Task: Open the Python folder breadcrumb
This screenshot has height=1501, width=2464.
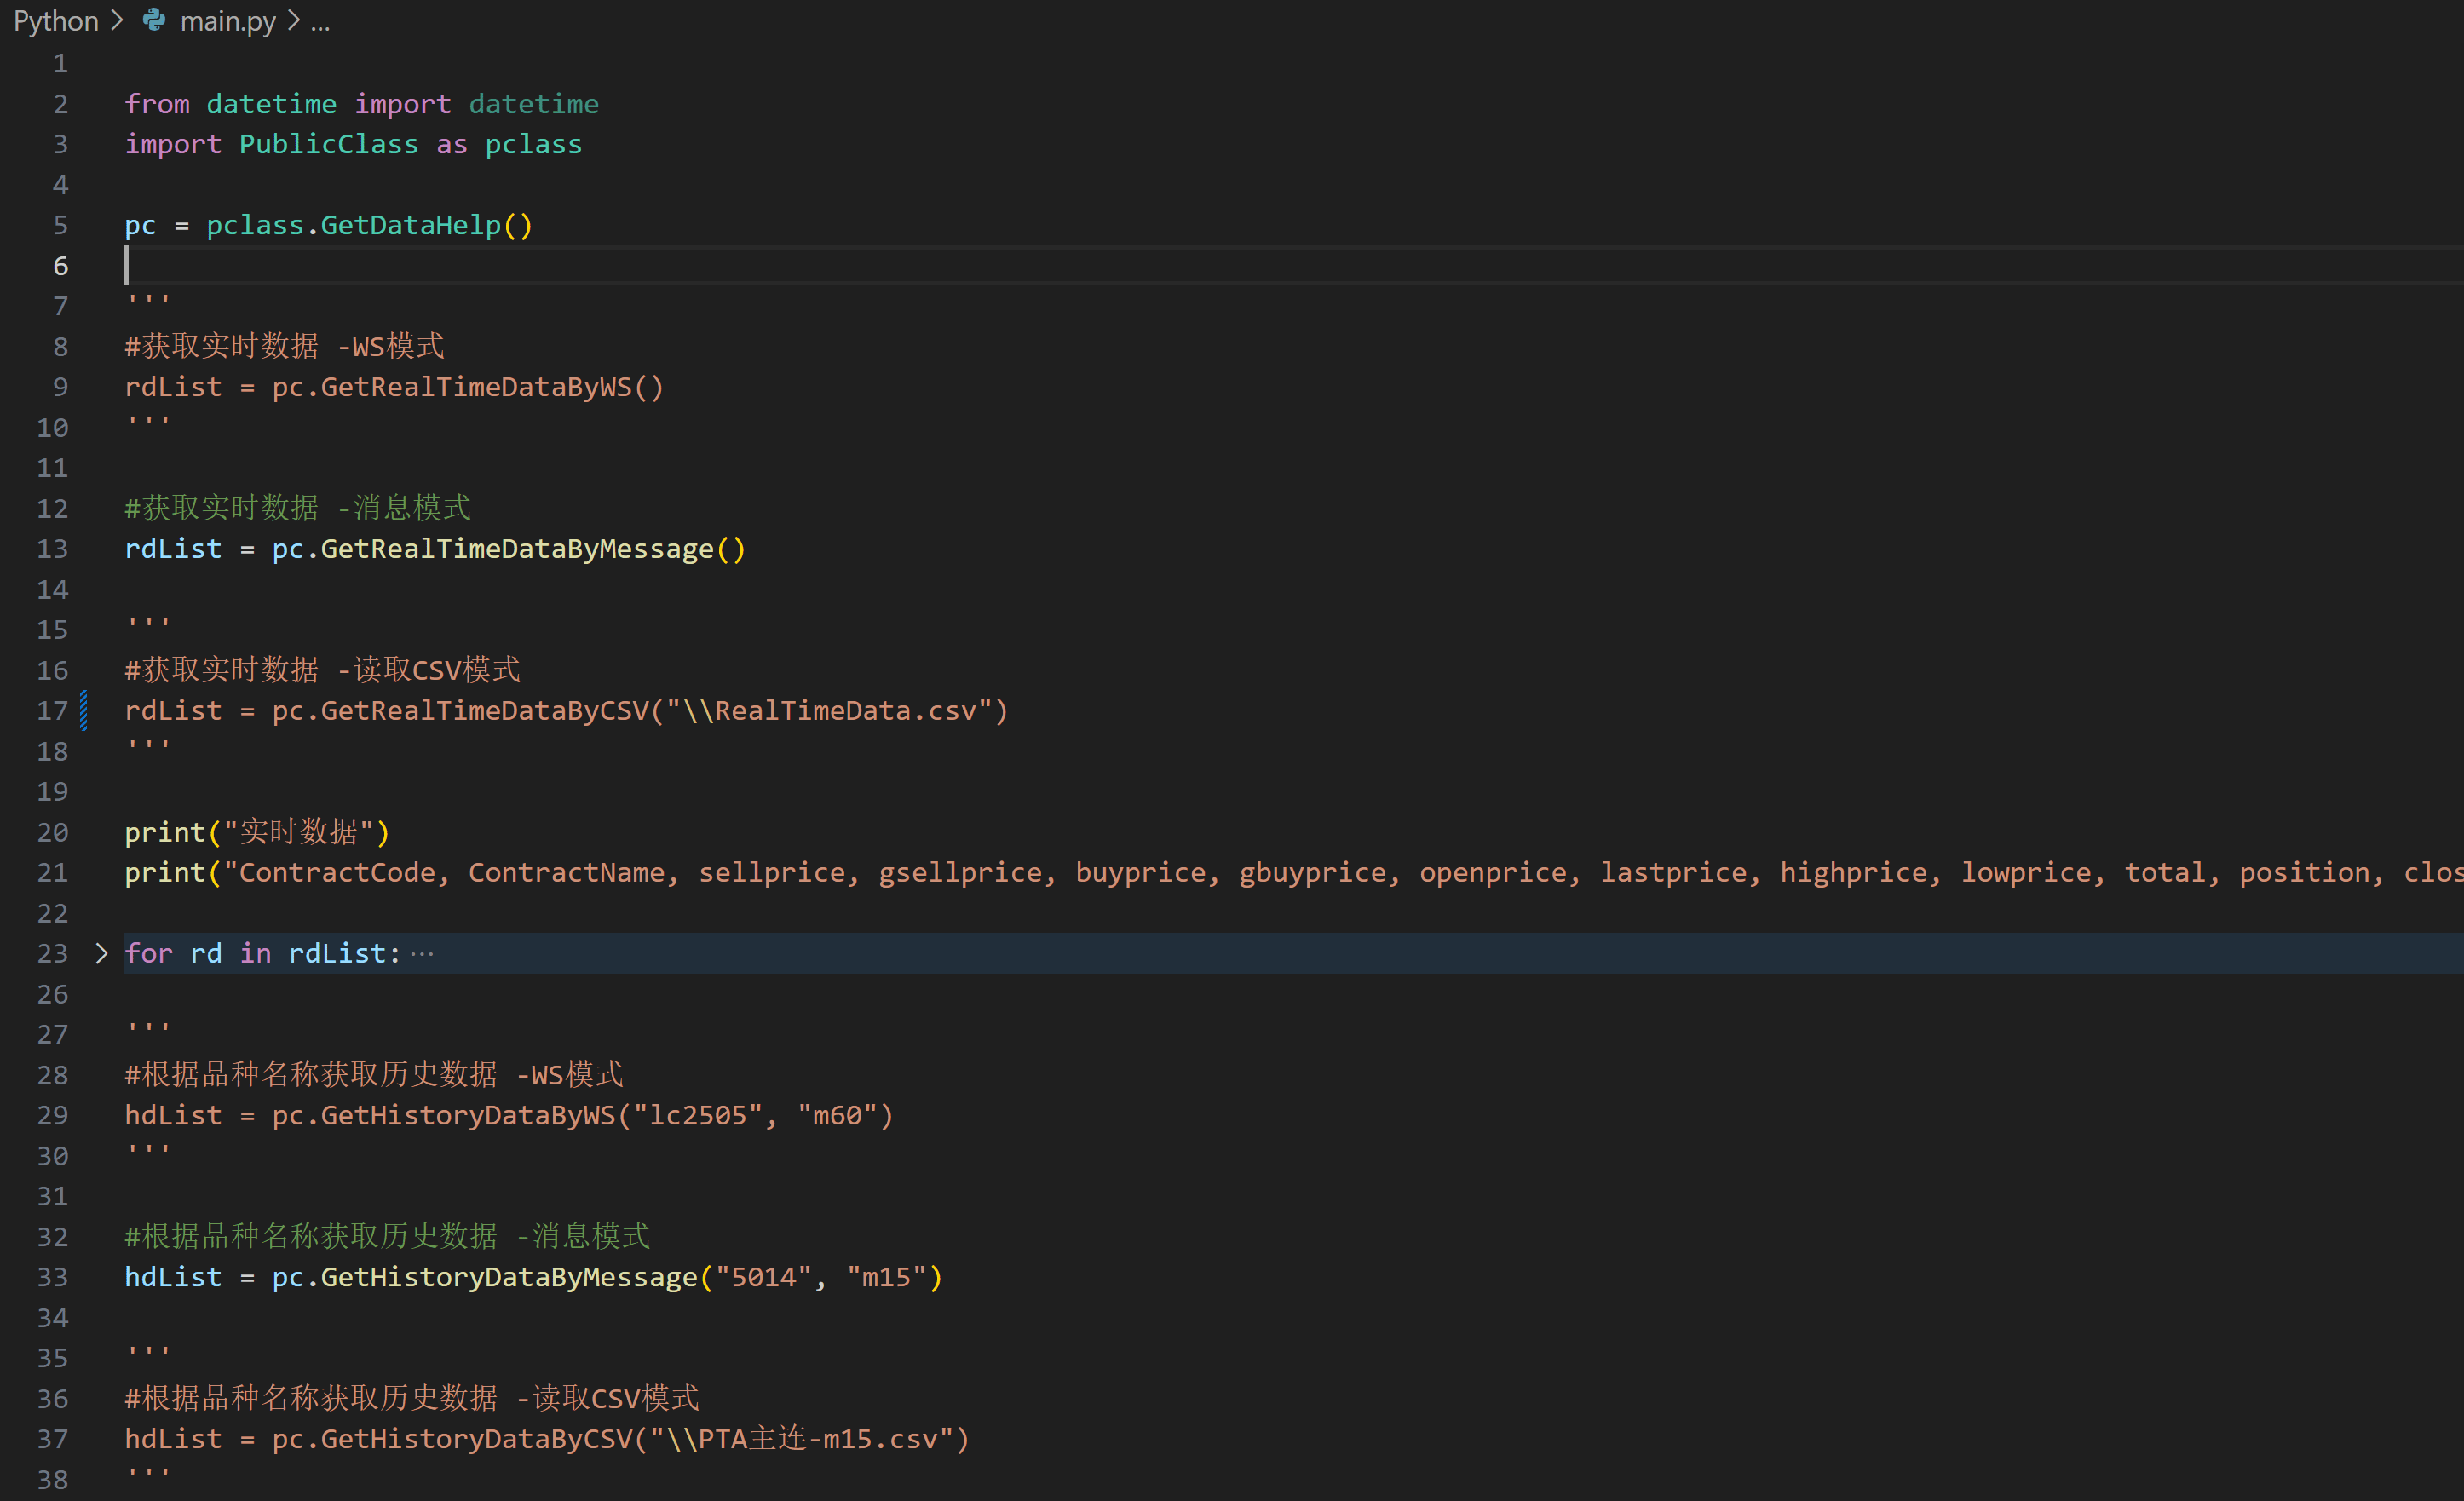Action: (x=56, y=20)
